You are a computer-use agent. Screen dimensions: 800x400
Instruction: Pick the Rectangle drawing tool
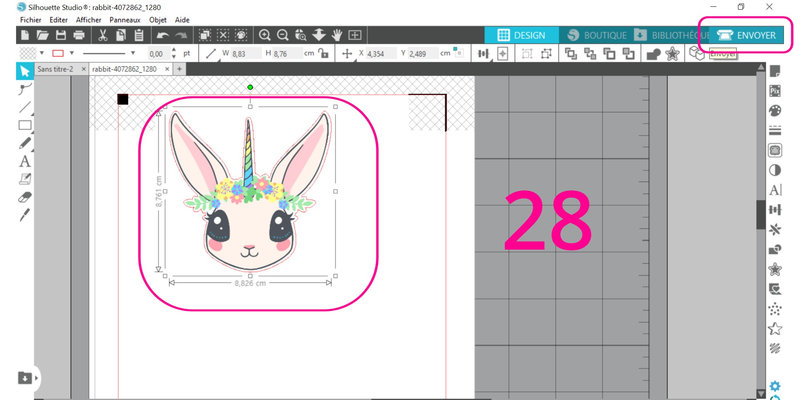[x=25, y=125]
